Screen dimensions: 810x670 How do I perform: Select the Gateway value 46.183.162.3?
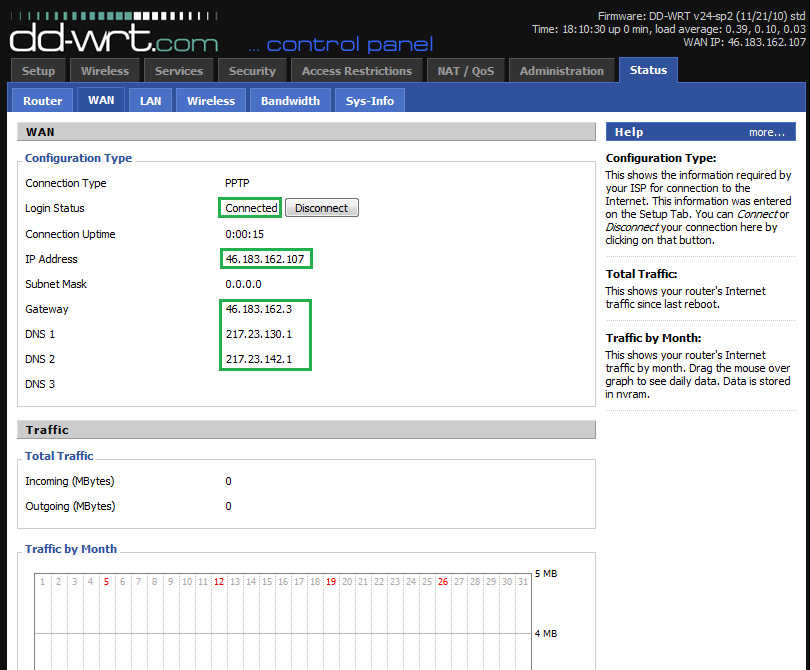coord(258,309)
